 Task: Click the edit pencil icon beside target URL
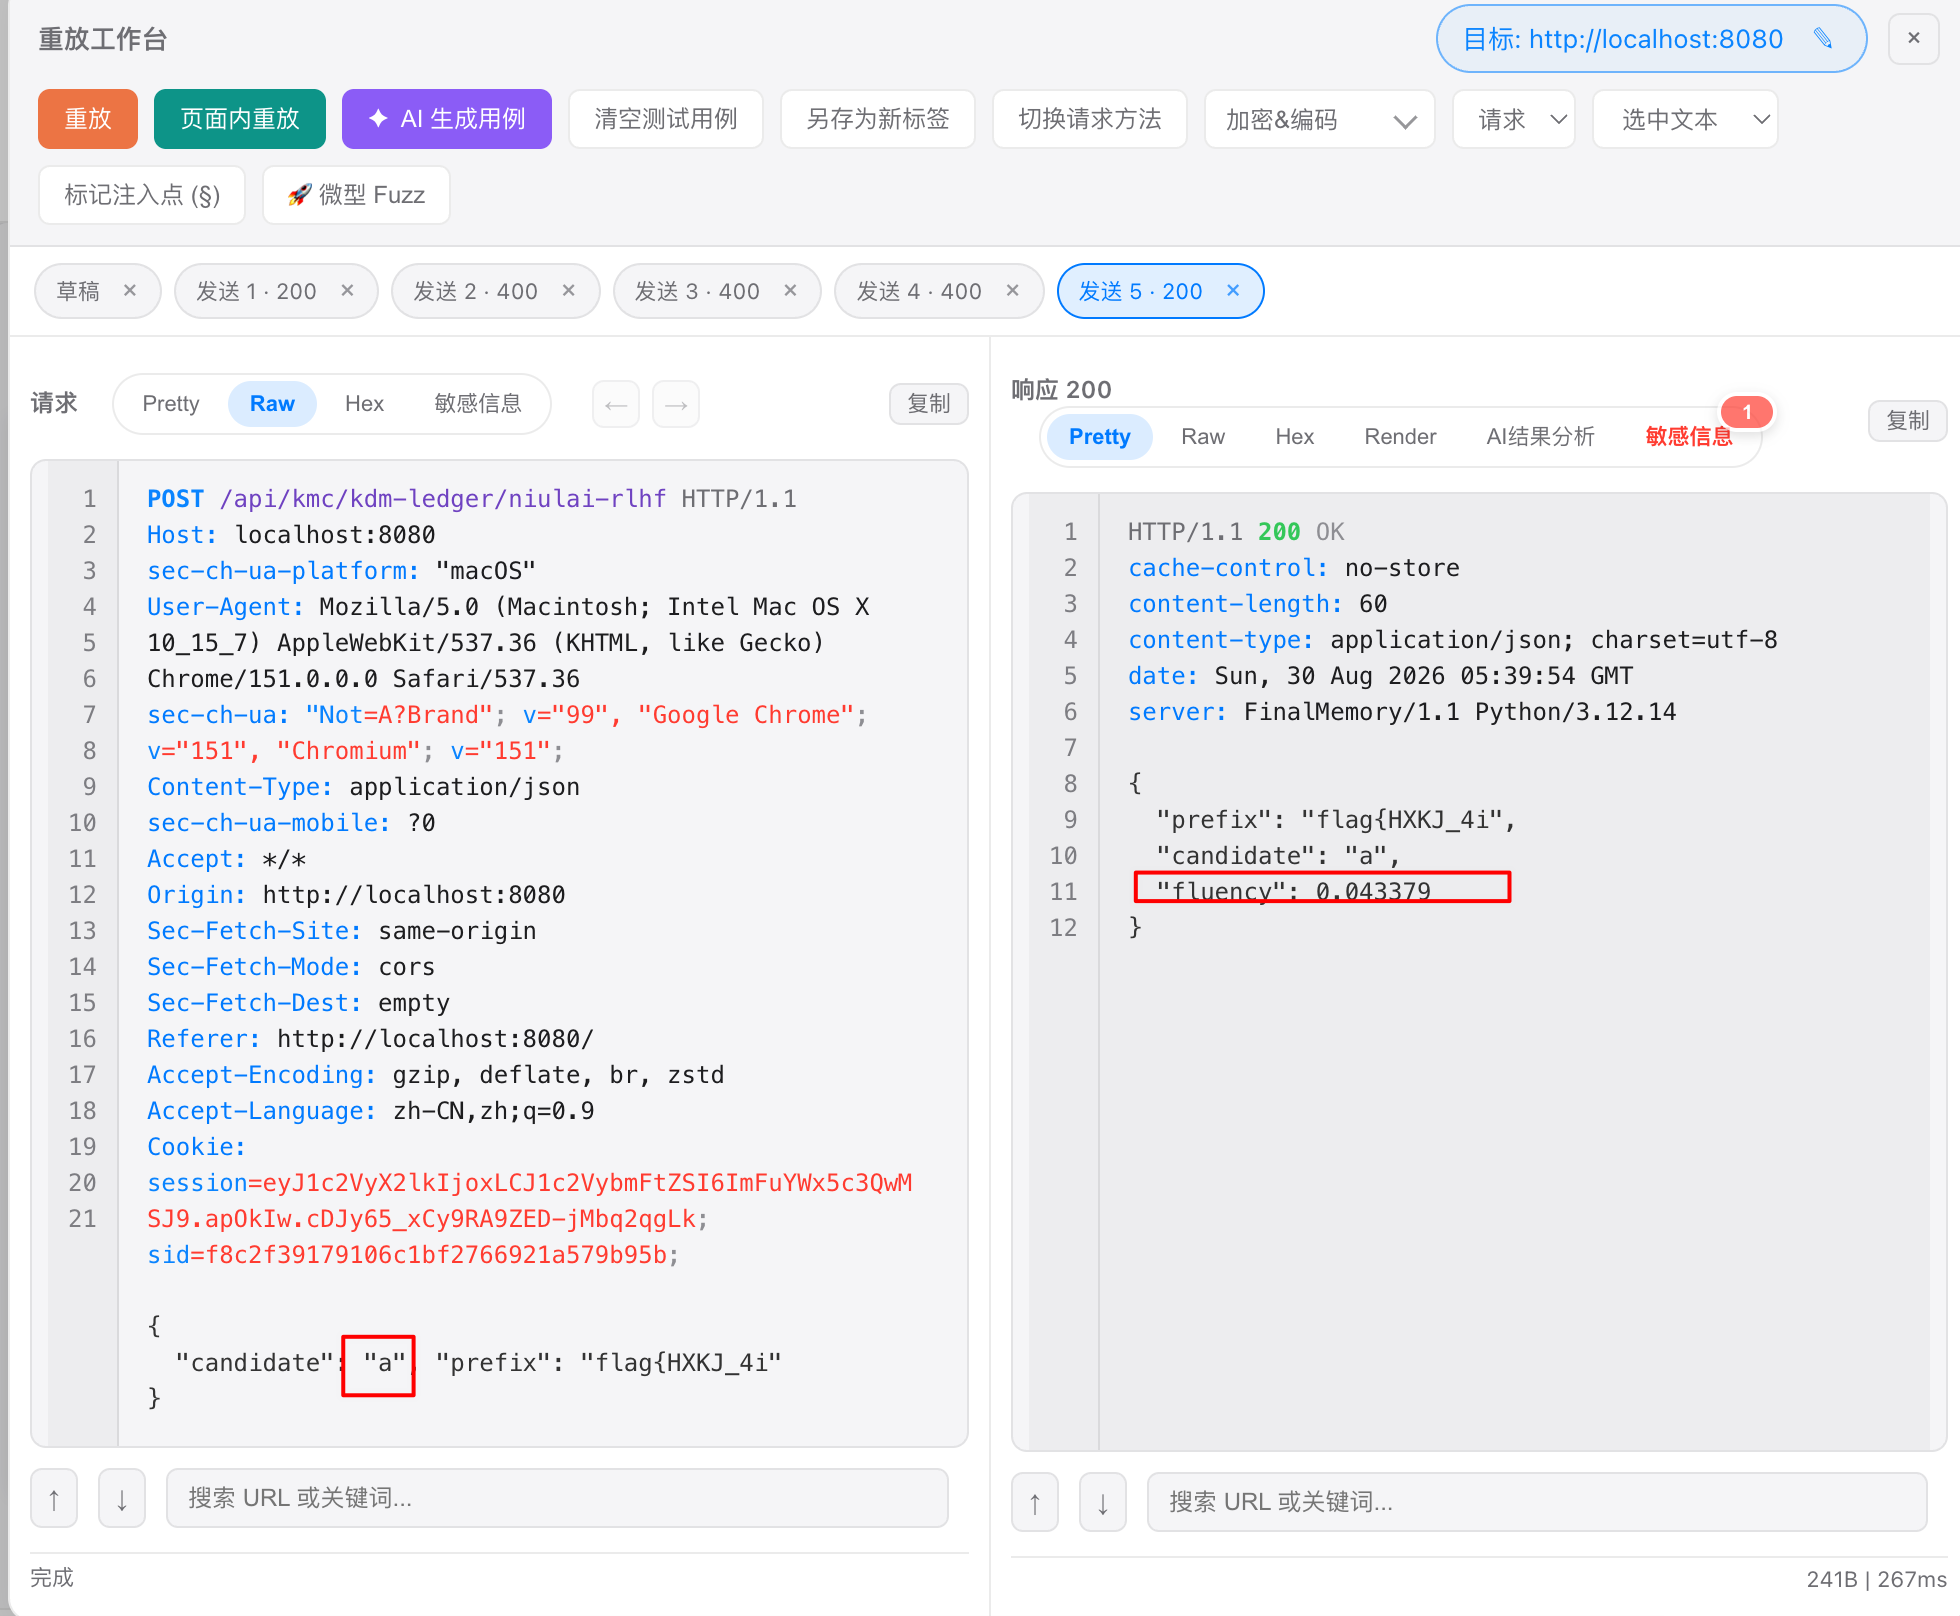(x=1823, y=39)
